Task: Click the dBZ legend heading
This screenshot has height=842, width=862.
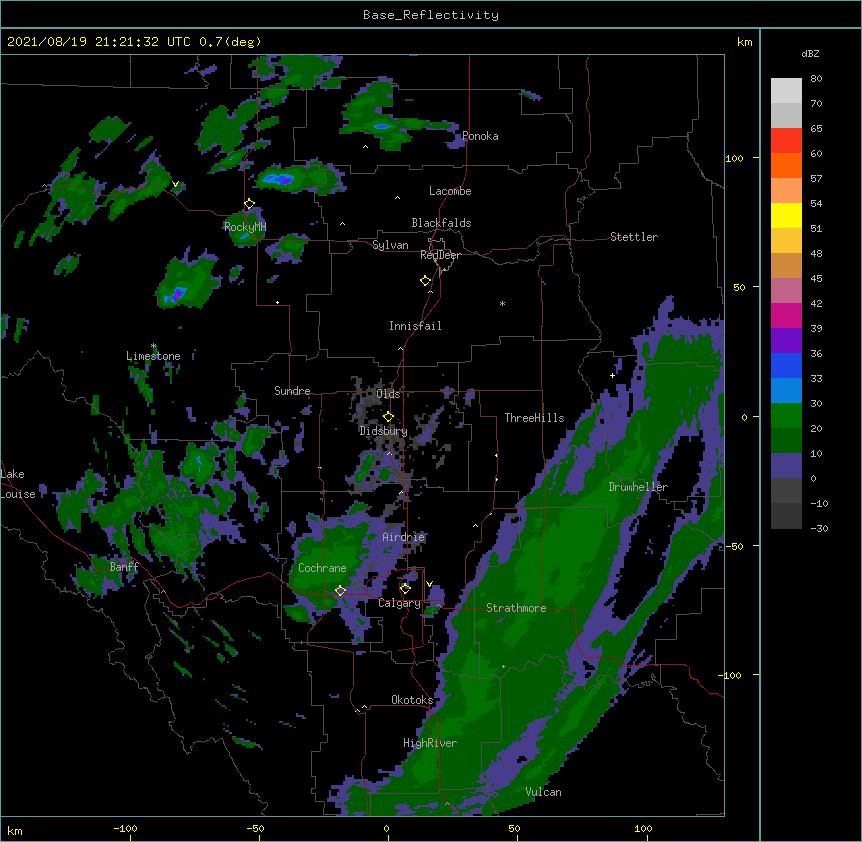Action: [810, 54]
